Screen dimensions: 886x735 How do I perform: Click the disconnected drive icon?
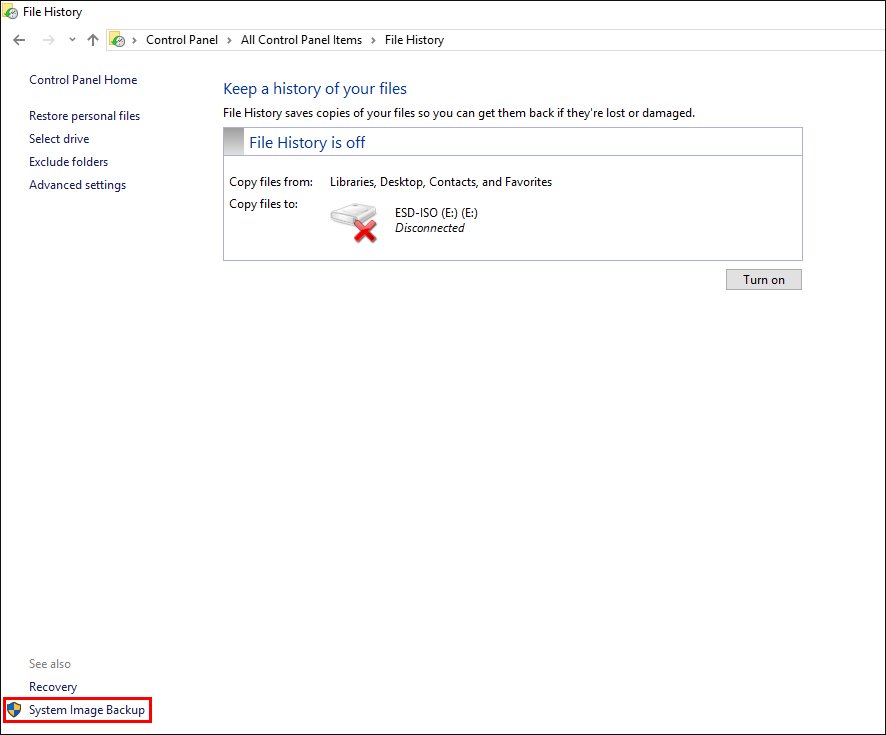pos(355,223)
